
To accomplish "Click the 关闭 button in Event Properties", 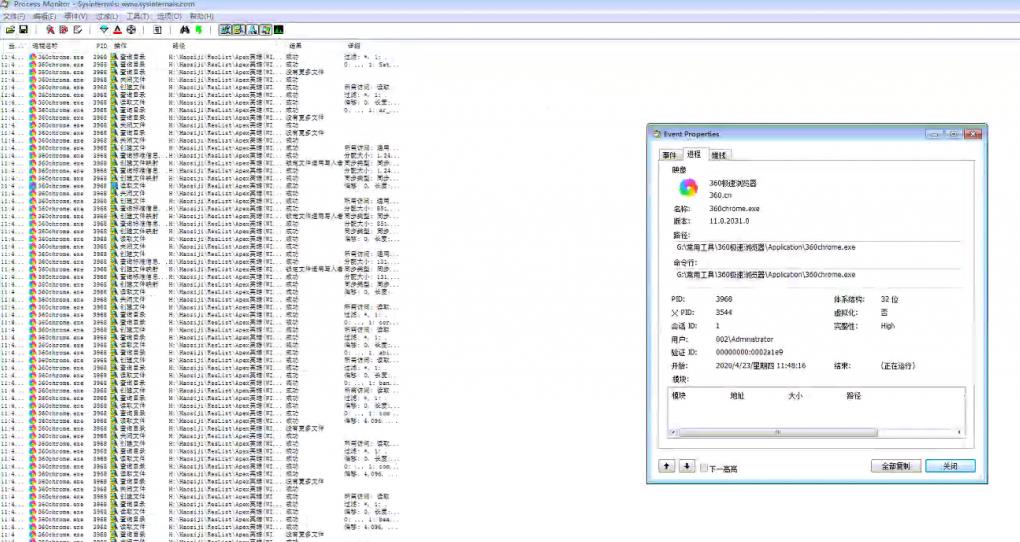I will click(x=950, y=466).
